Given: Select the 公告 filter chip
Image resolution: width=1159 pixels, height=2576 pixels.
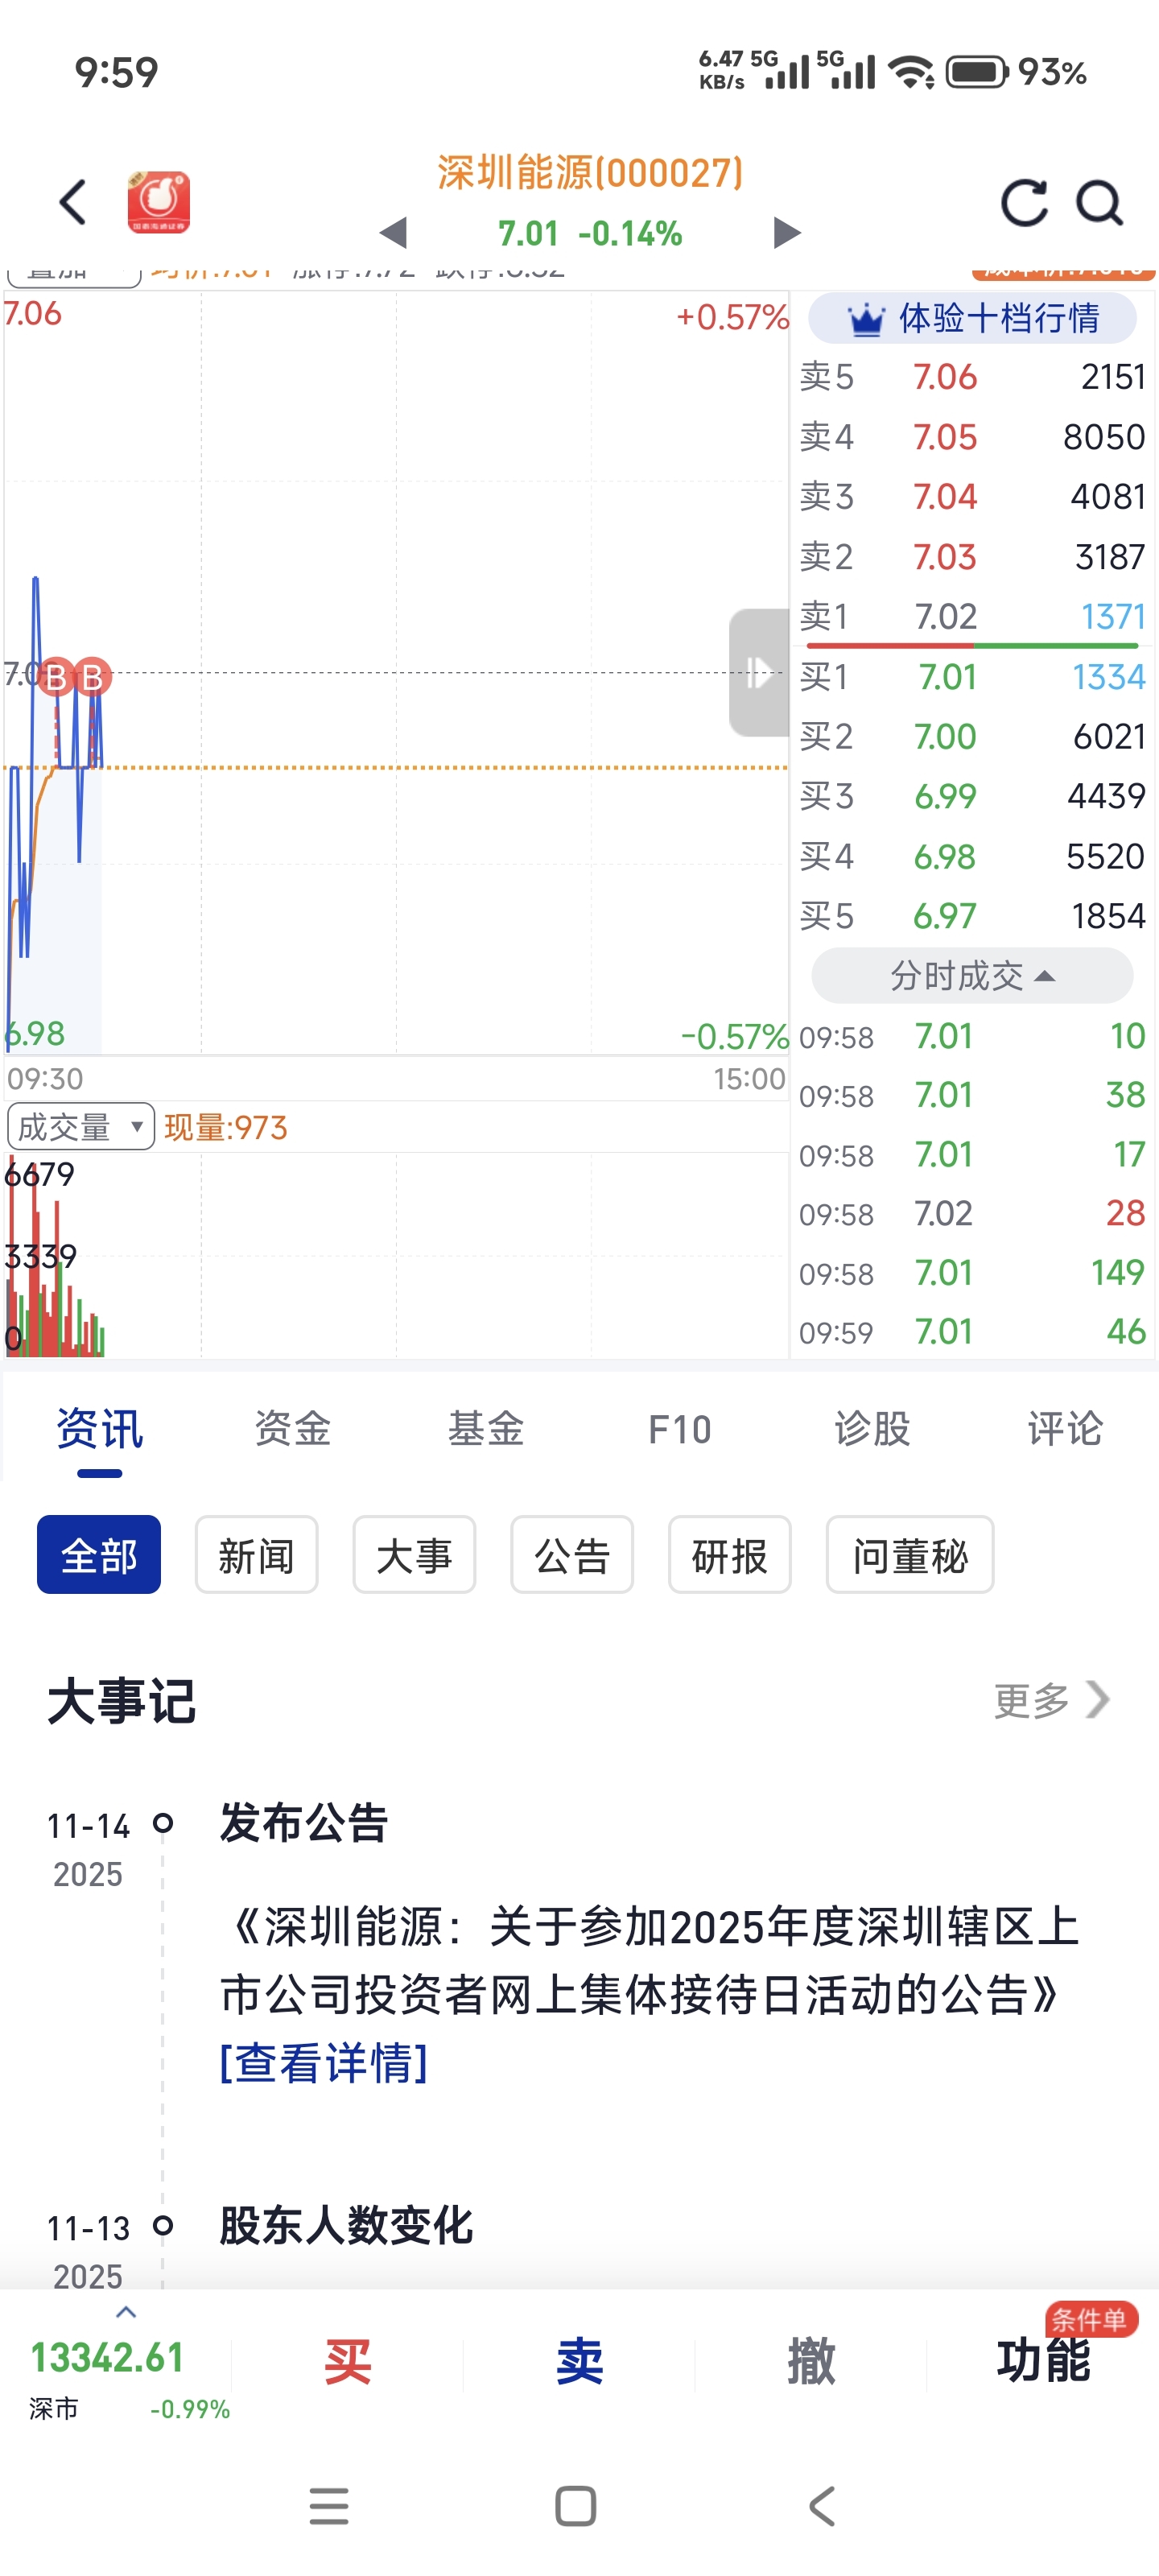Looking at the screenshot, I should click(x=572, y=1555).
